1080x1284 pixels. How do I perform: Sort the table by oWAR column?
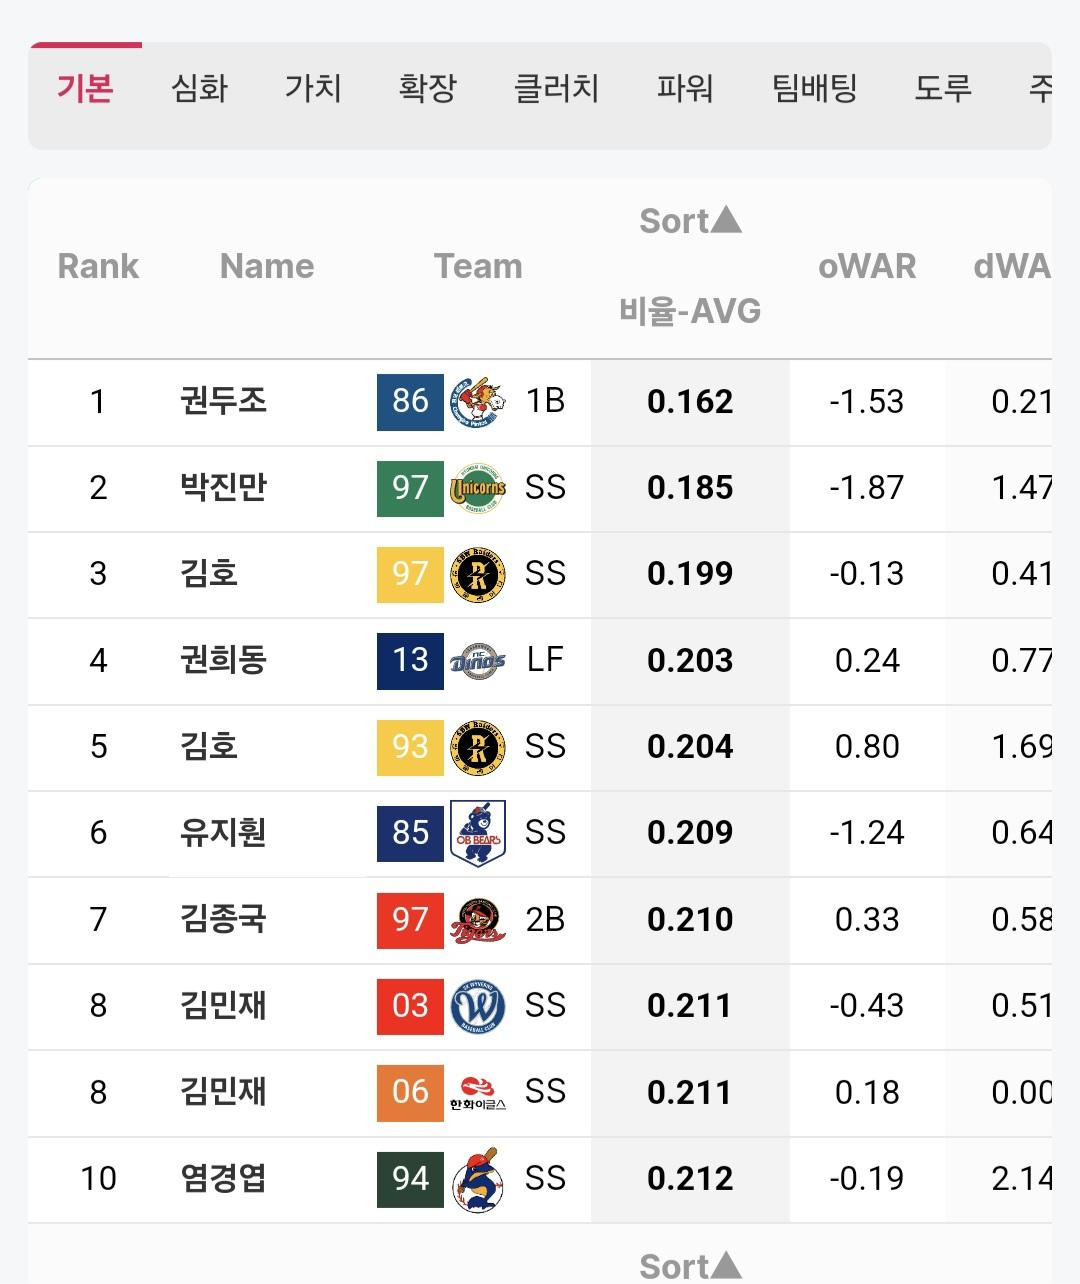click(x=867, y=266)
